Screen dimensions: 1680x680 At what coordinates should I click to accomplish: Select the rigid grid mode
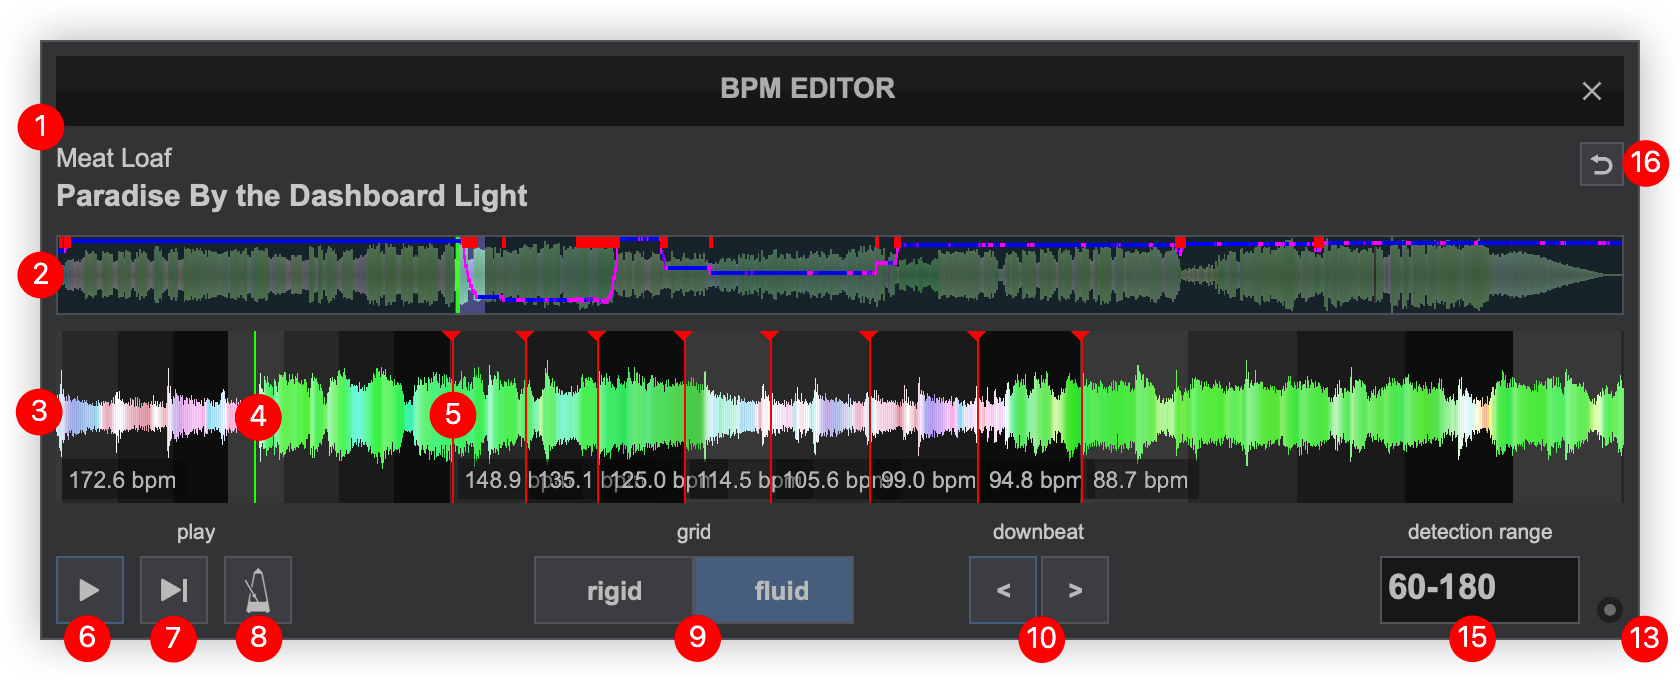click(x=614, y=590)
